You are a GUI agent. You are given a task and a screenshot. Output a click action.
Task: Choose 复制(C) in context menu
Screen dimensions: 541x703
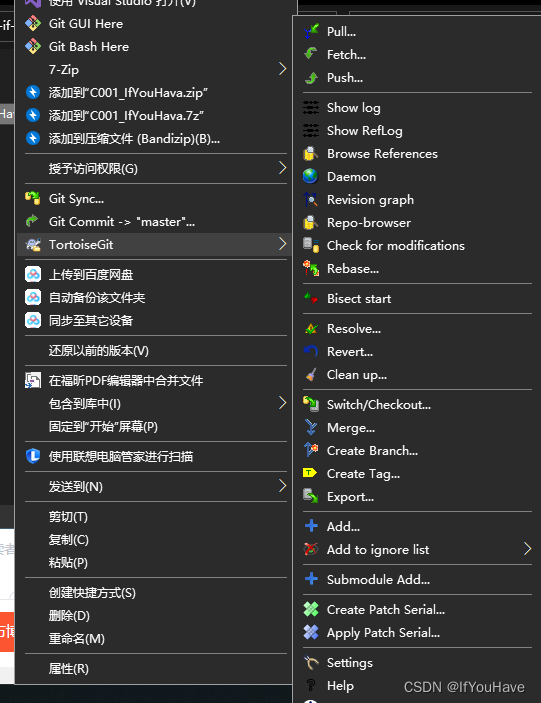(x=155, y=540)
